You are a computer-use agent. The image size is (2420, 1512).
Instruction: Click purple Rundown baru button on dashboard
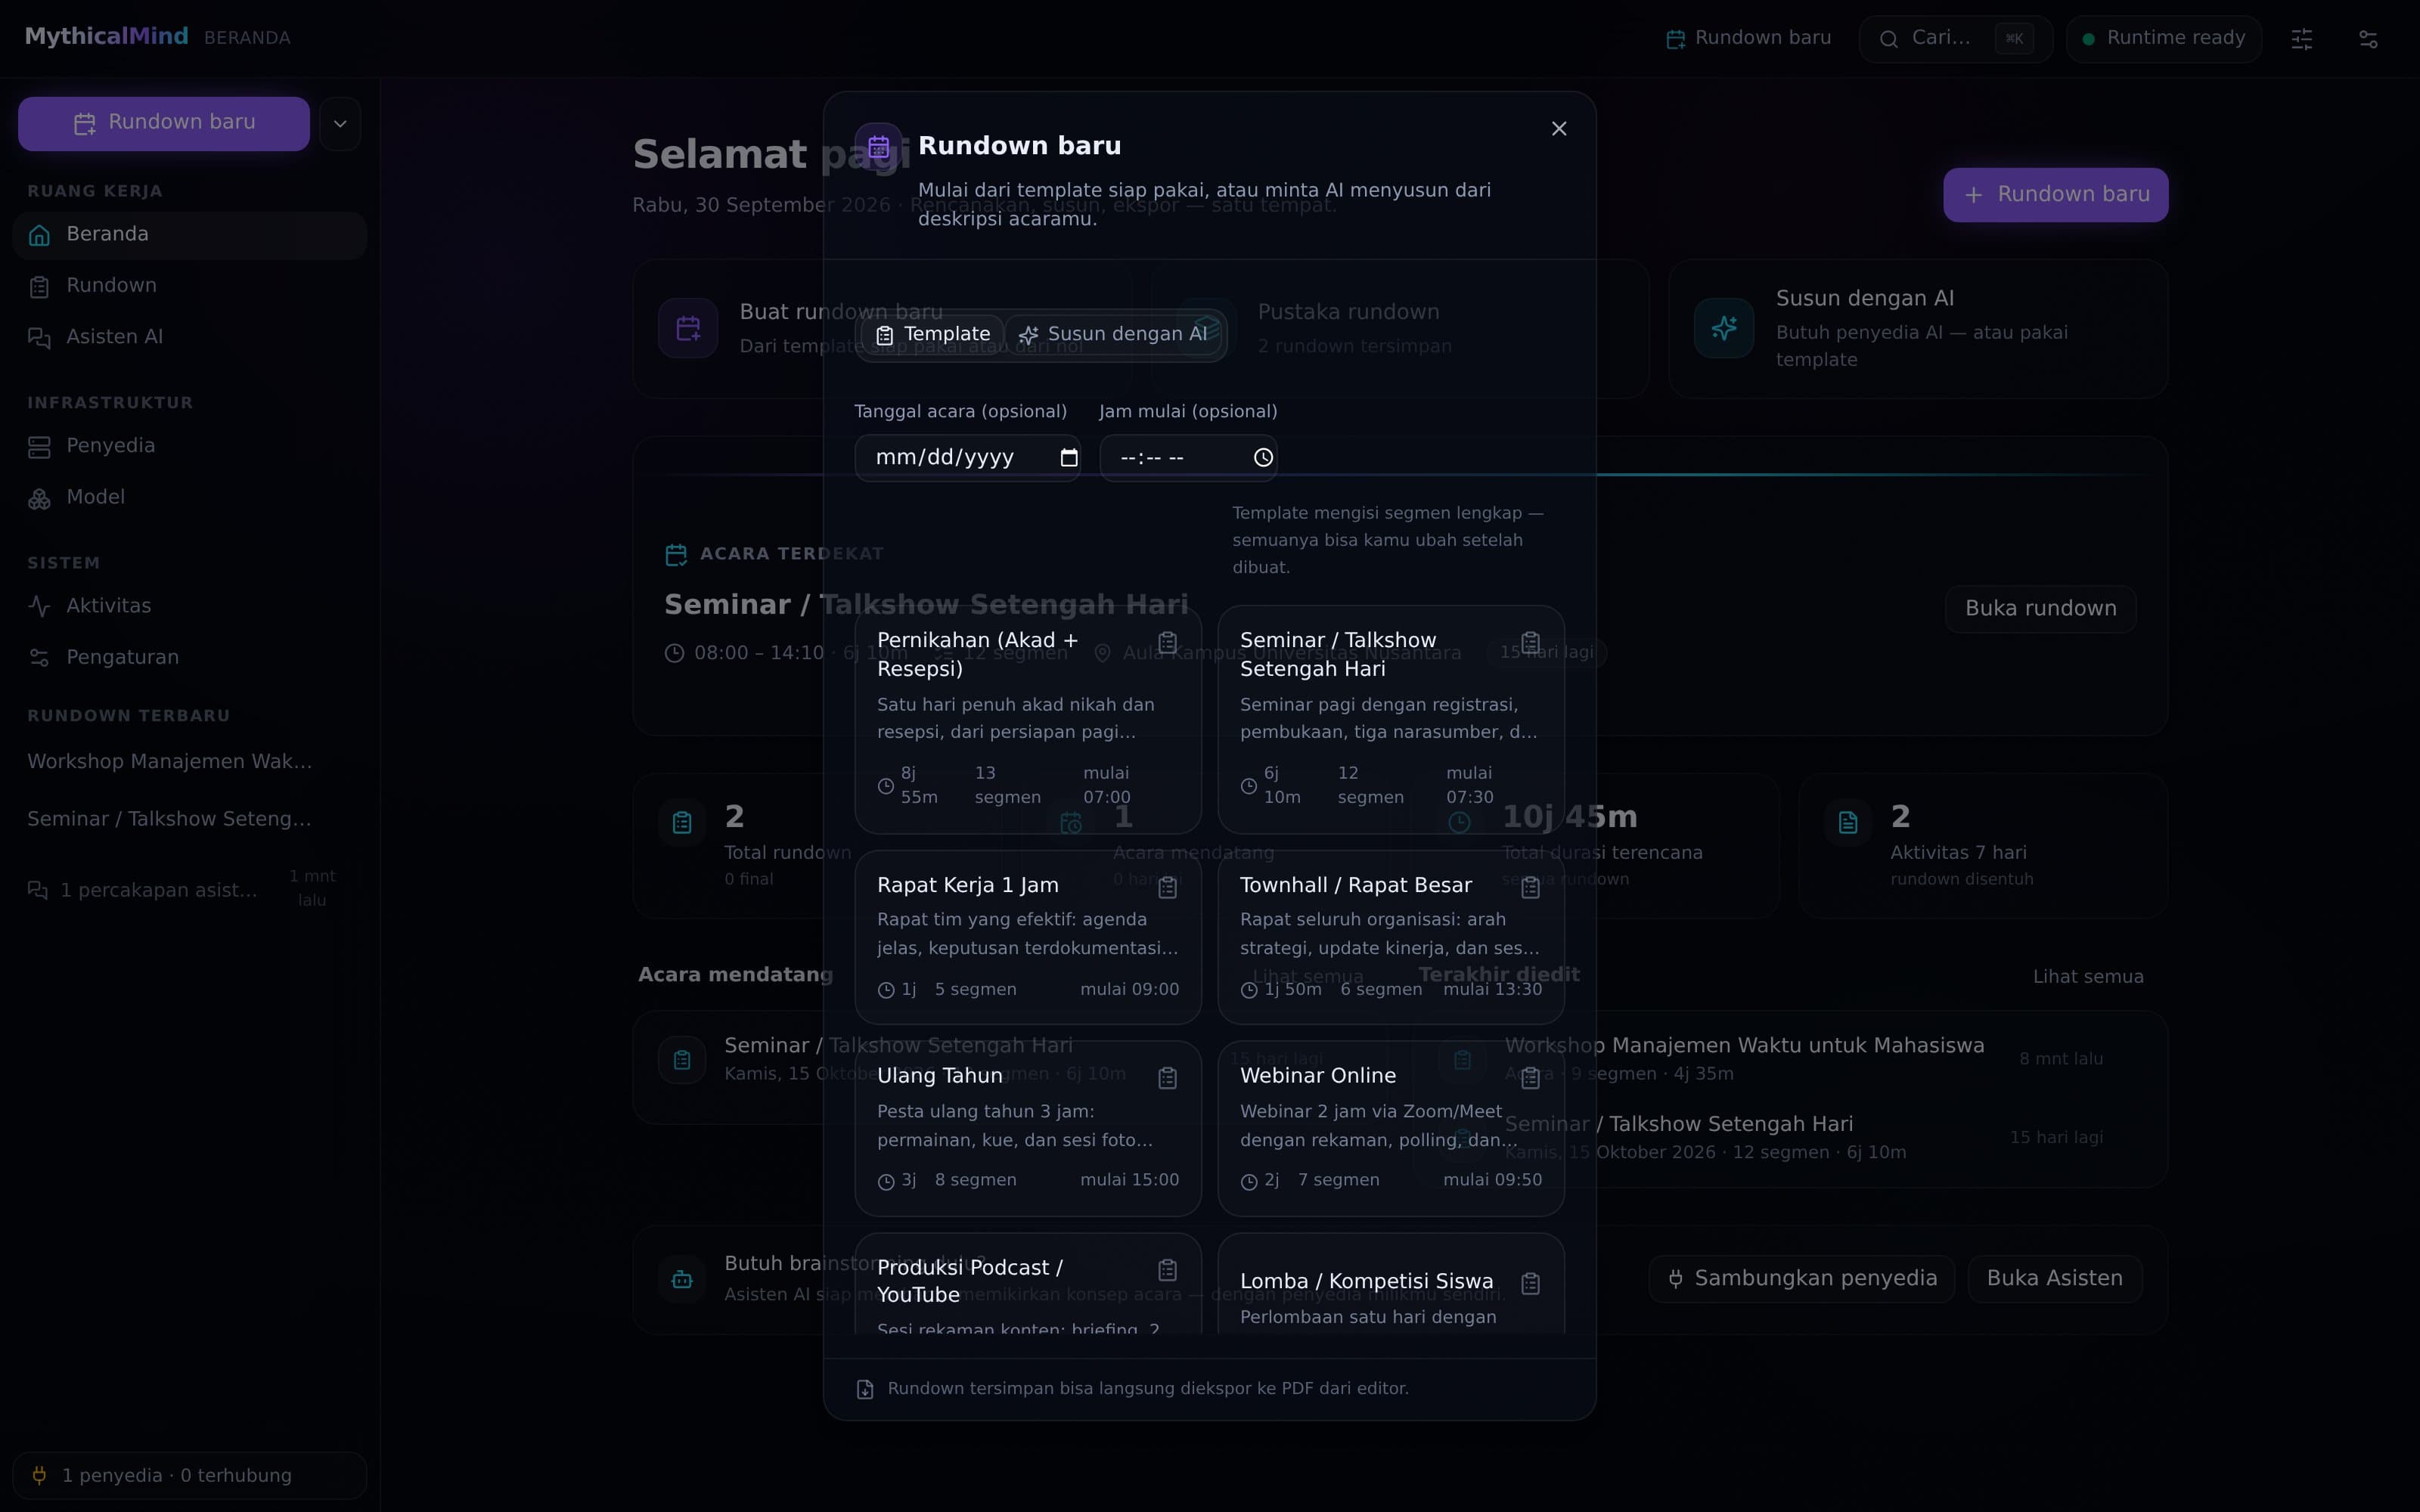point(2055,195)
